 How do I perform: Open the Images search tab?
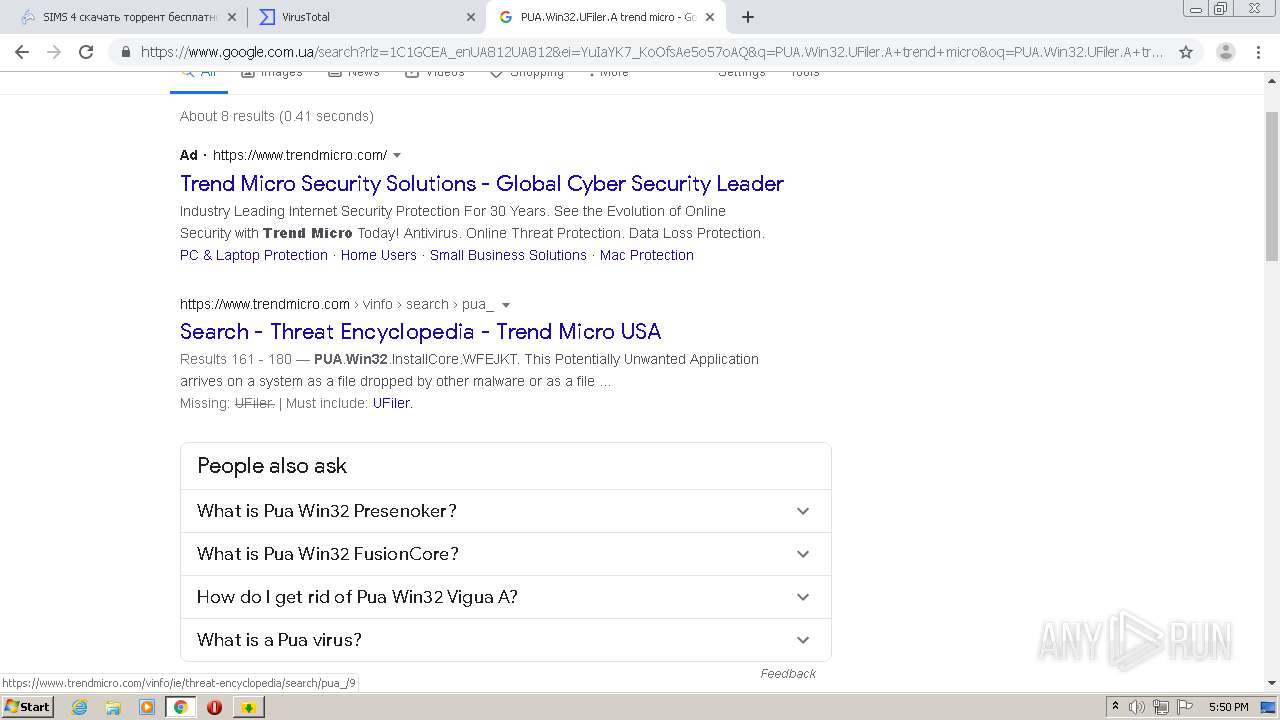coord(271,73)
